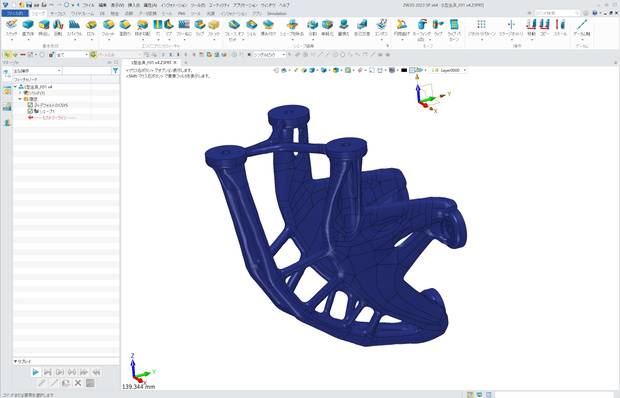
Task: Select the スケッチ (Sketch) tool
Action: [x=11, y=28]
